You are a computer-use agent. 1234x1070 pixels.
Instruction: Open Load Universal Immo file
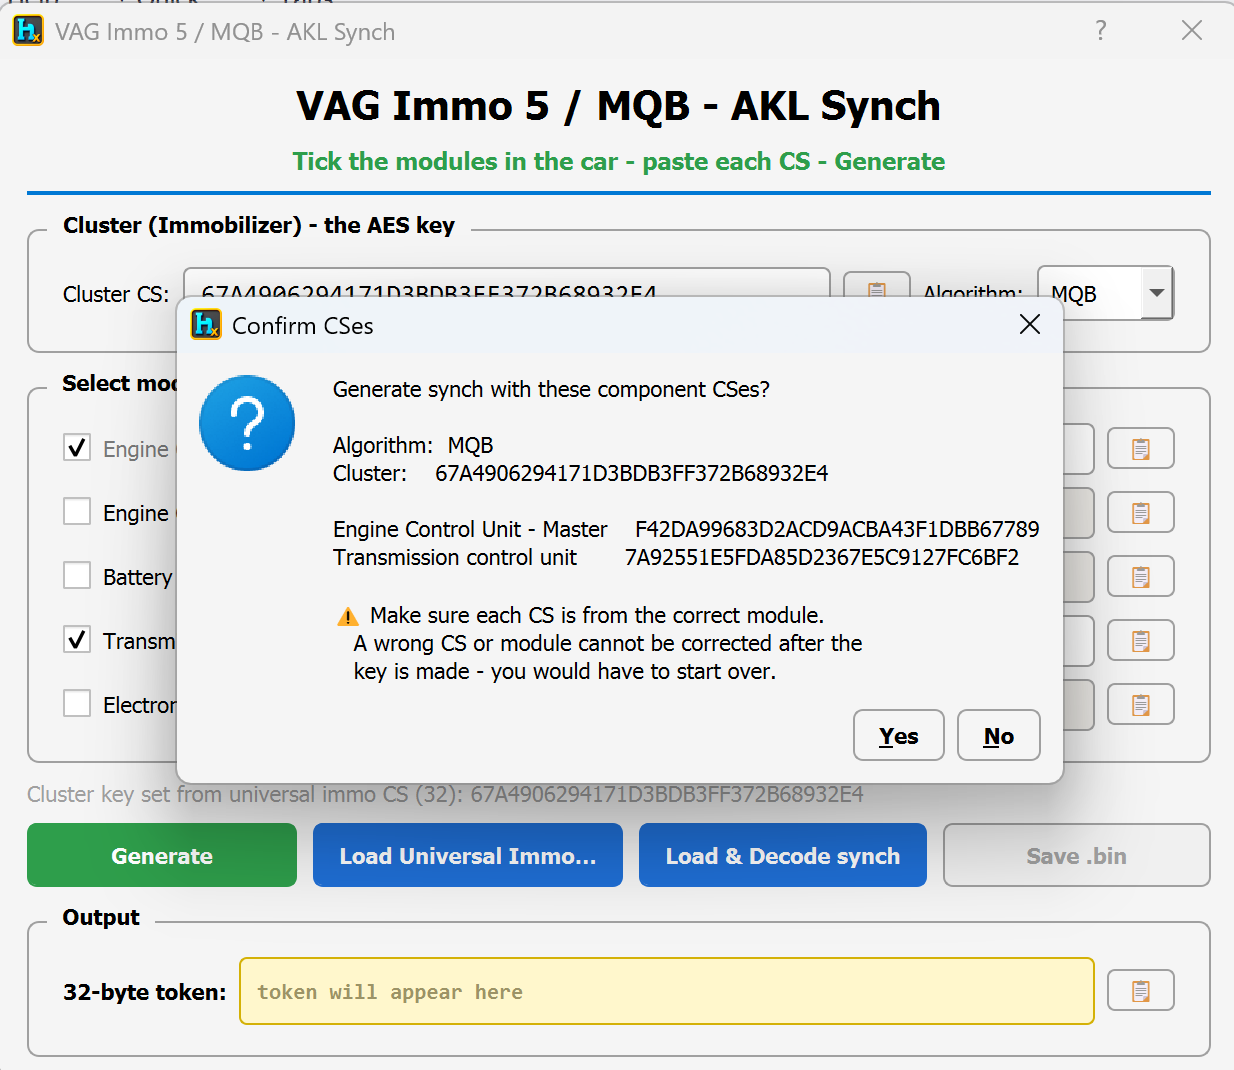coord(468,855)
